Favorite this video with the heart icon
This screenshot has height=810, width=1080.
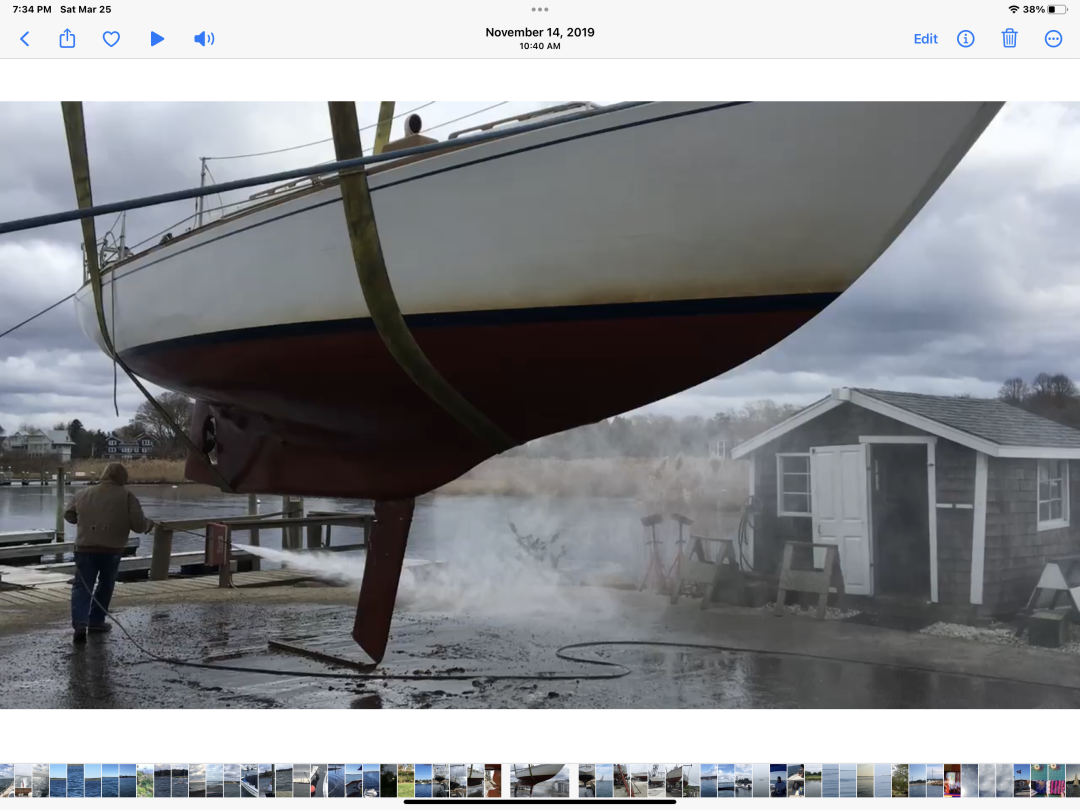pos(111,39)
